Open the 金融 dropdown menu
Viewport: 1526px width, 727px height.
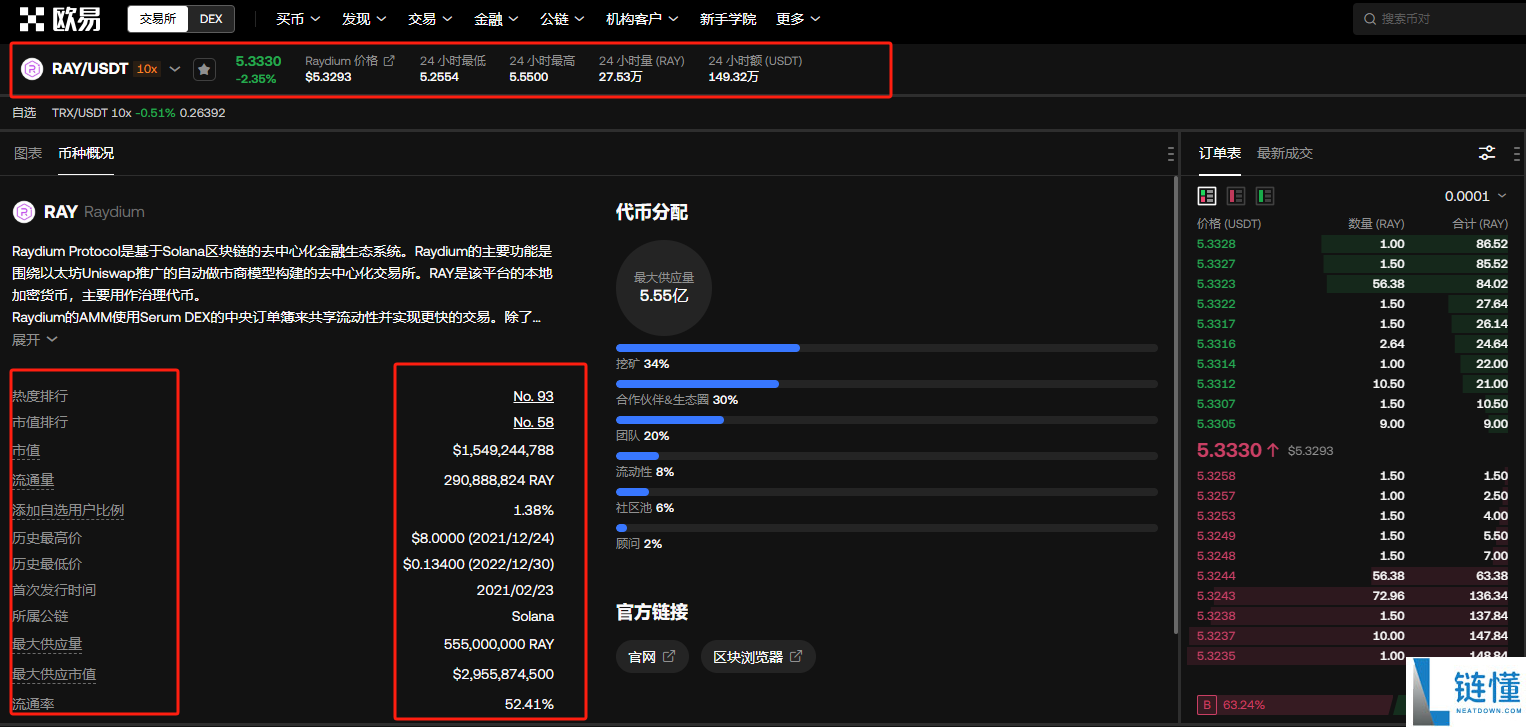click(x=496, y=19)
